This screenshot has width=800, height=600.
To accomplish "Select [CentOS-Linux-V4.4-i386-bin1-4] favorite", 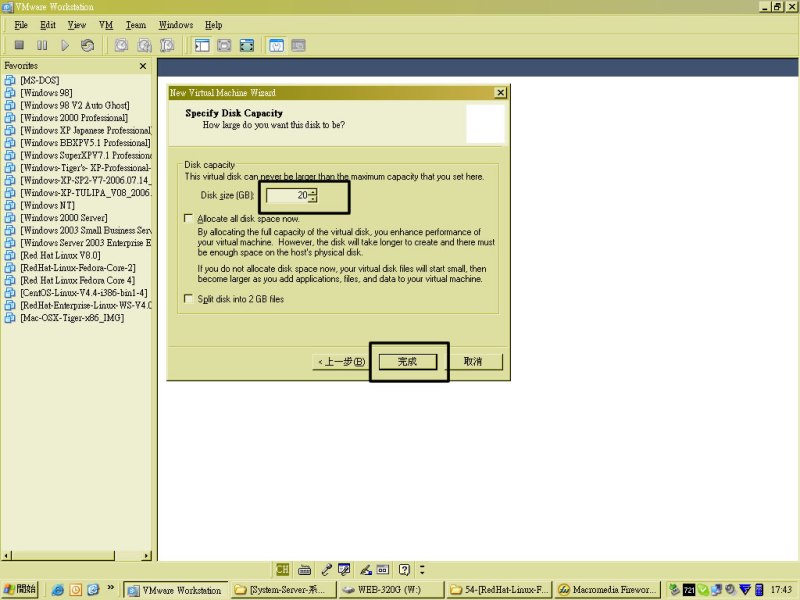I will [84, 292].
